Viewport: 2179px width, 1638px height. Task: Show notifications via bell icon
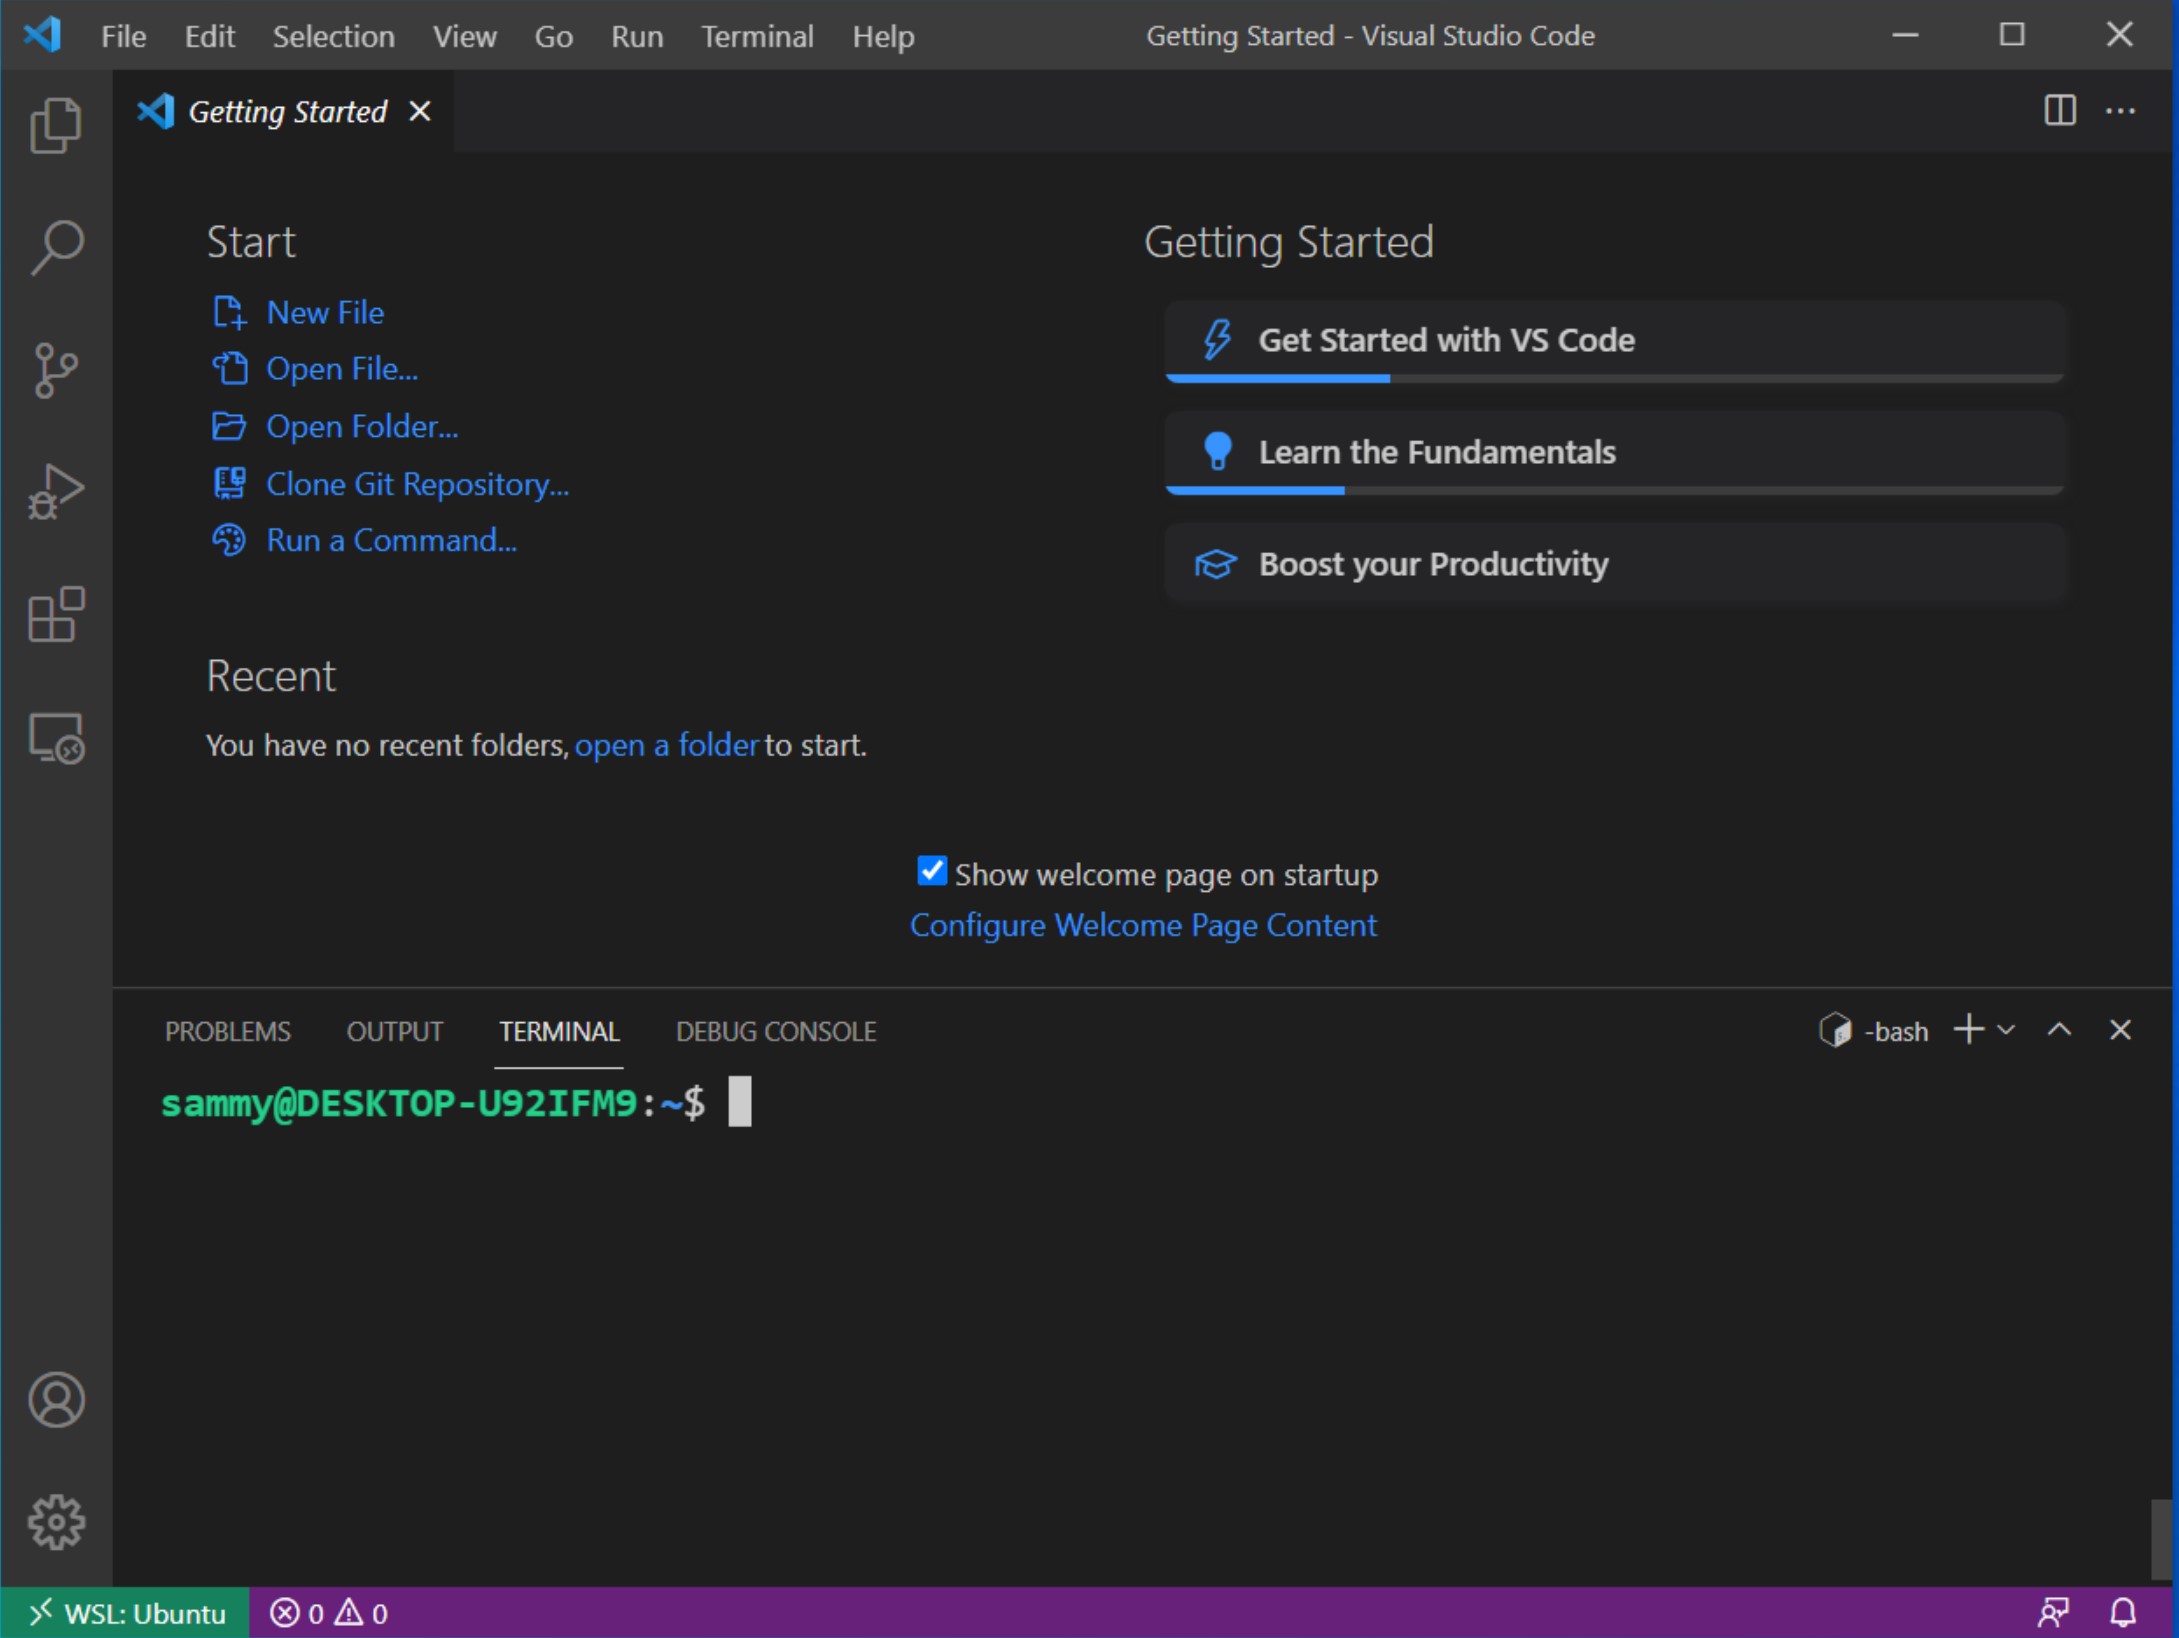click(x=2123, y=1613)
